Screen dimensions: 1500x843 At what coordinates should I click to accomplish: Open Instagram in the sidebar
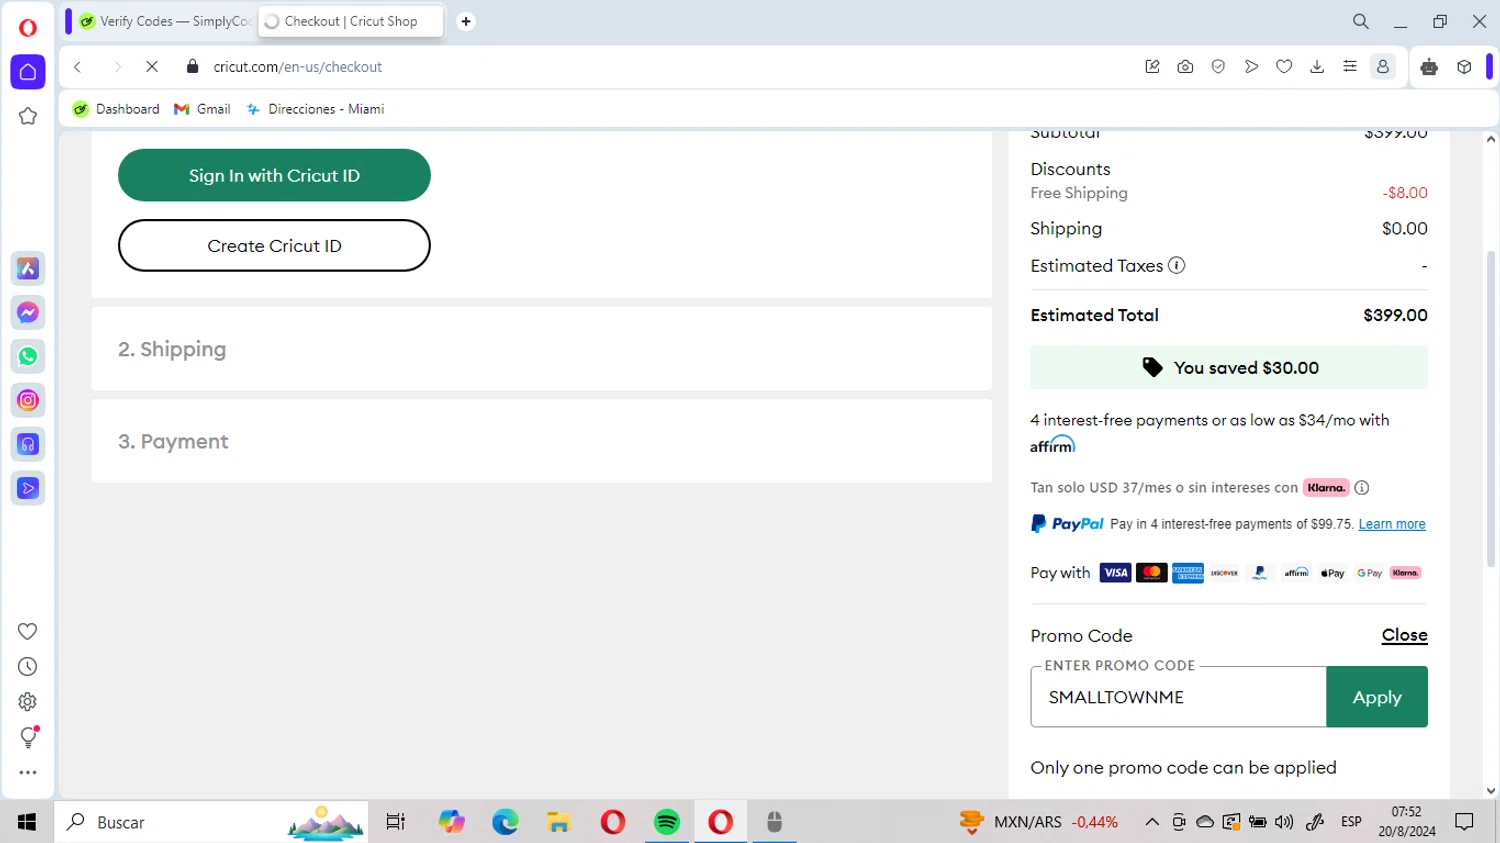pos(28,401)
